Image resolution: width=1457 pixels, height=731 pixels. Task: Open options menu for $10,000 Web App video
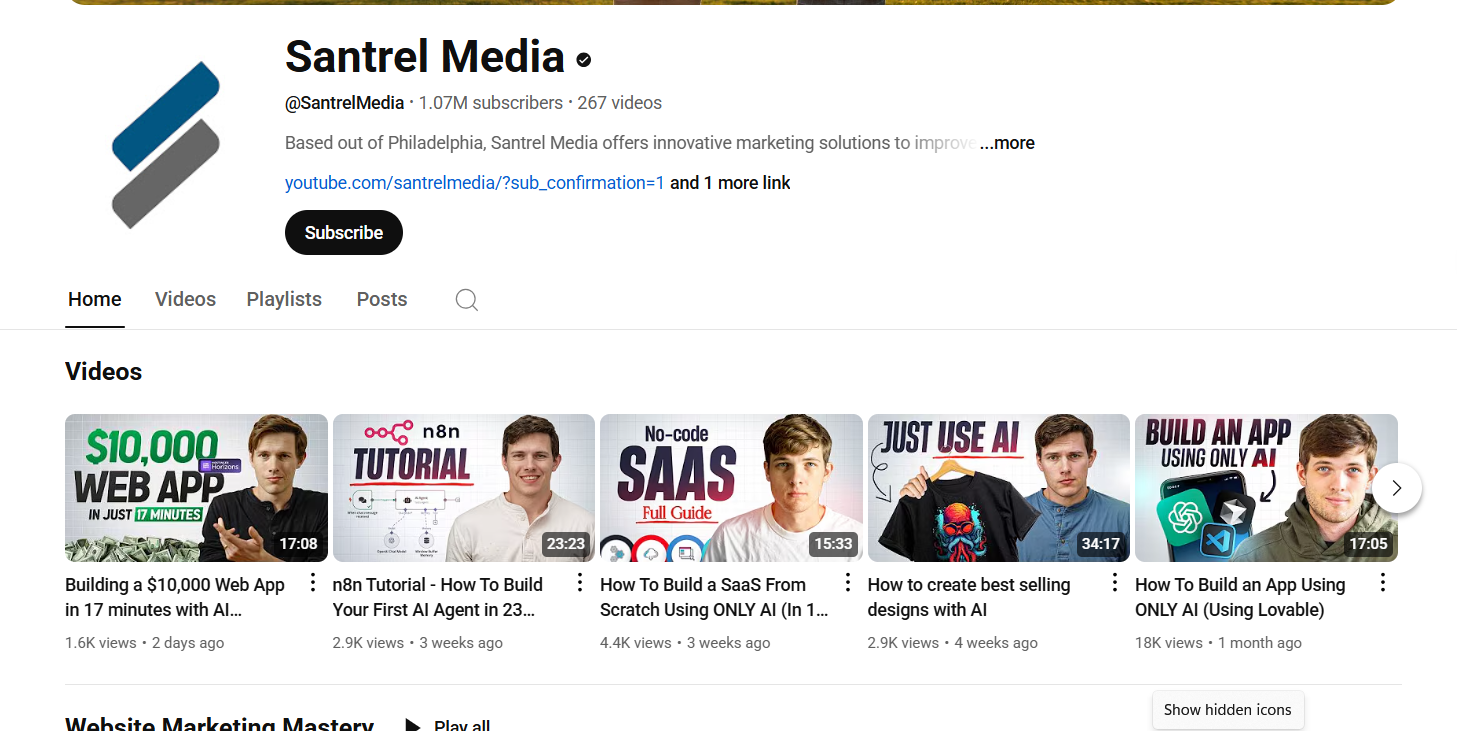312,583
